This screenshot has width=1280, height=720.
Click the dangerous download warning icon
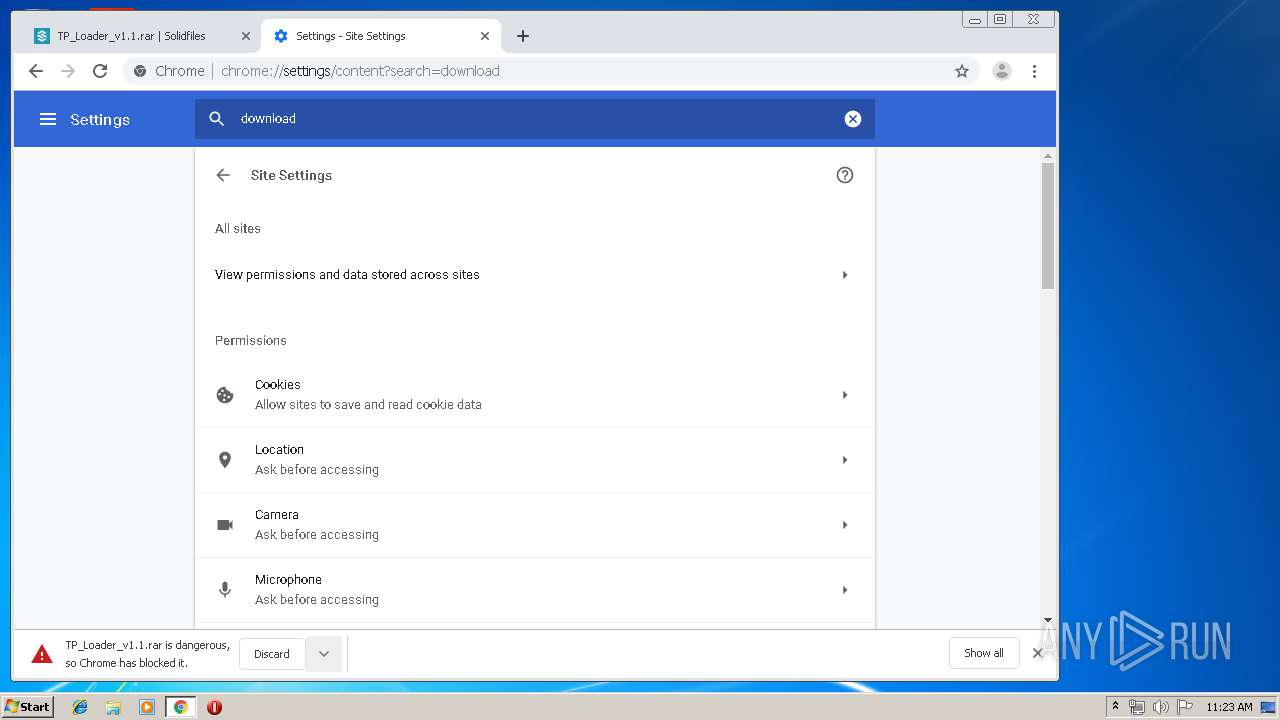[x=42, y=654]
